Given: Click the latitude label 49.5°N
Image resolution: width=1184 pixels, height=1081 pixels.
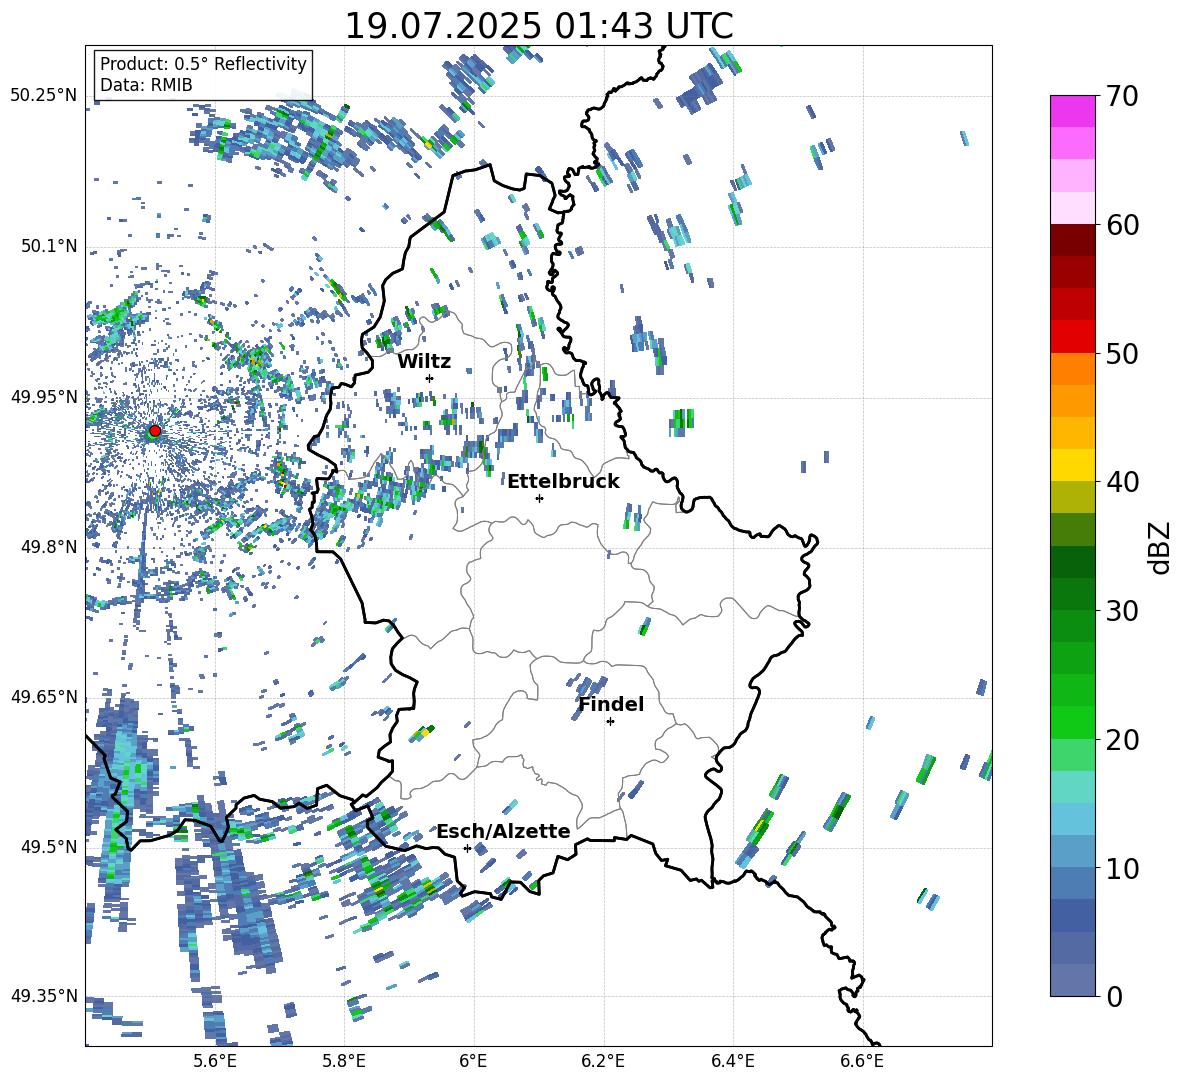Looking at the screenshot, I should coord(48,846).
